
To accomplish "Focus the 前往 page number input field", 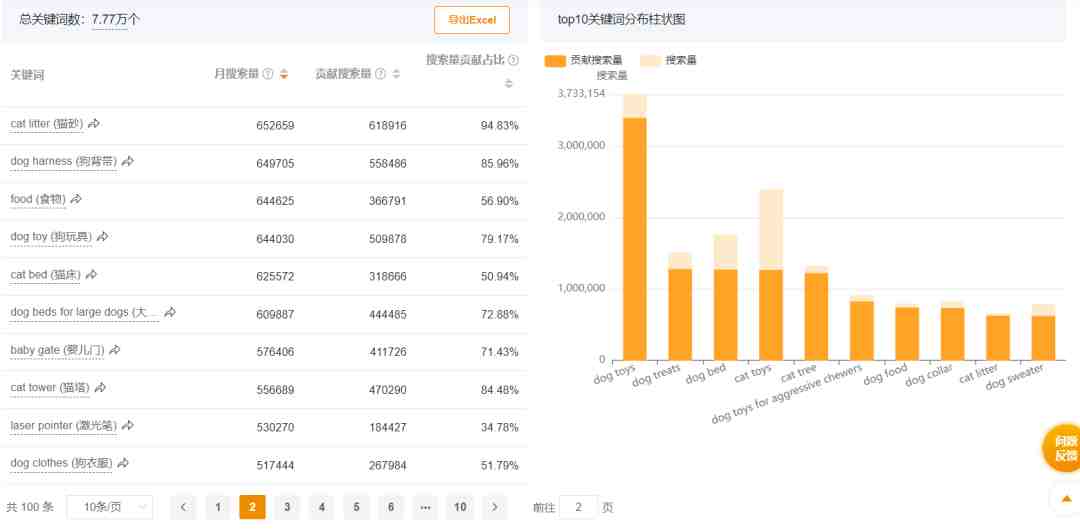I will pos(578,508).
